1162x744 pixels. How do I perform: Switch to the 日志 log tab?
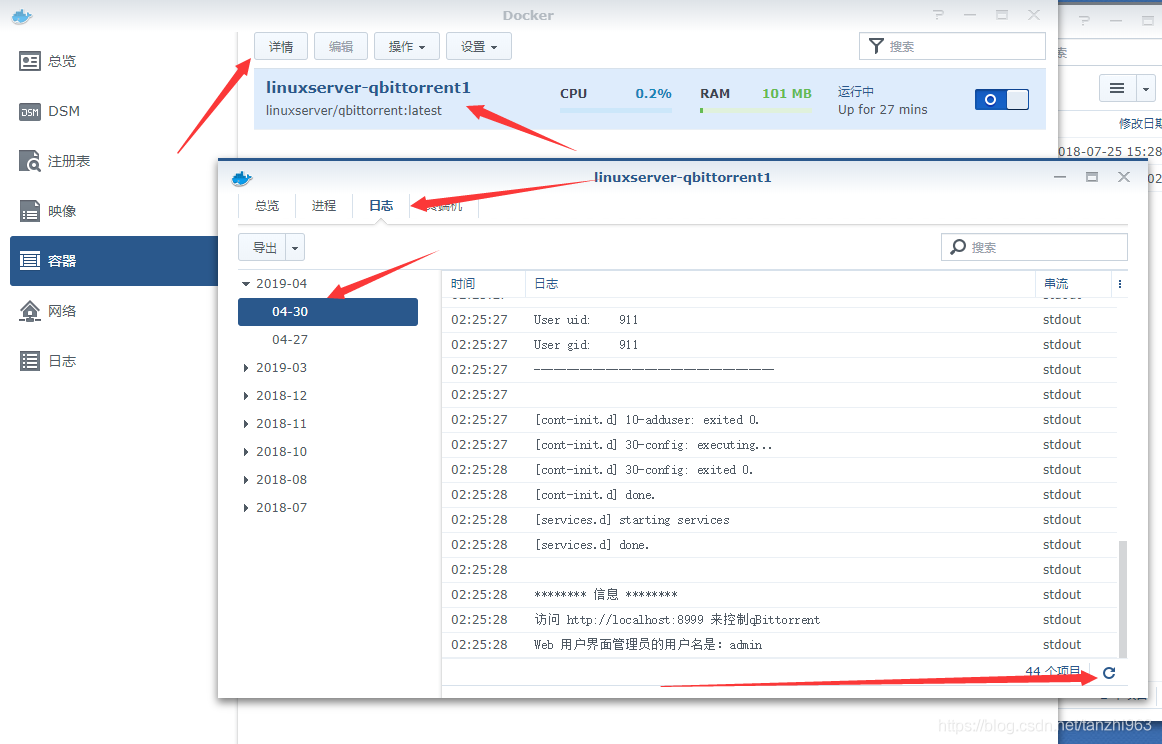click(381, 206)
